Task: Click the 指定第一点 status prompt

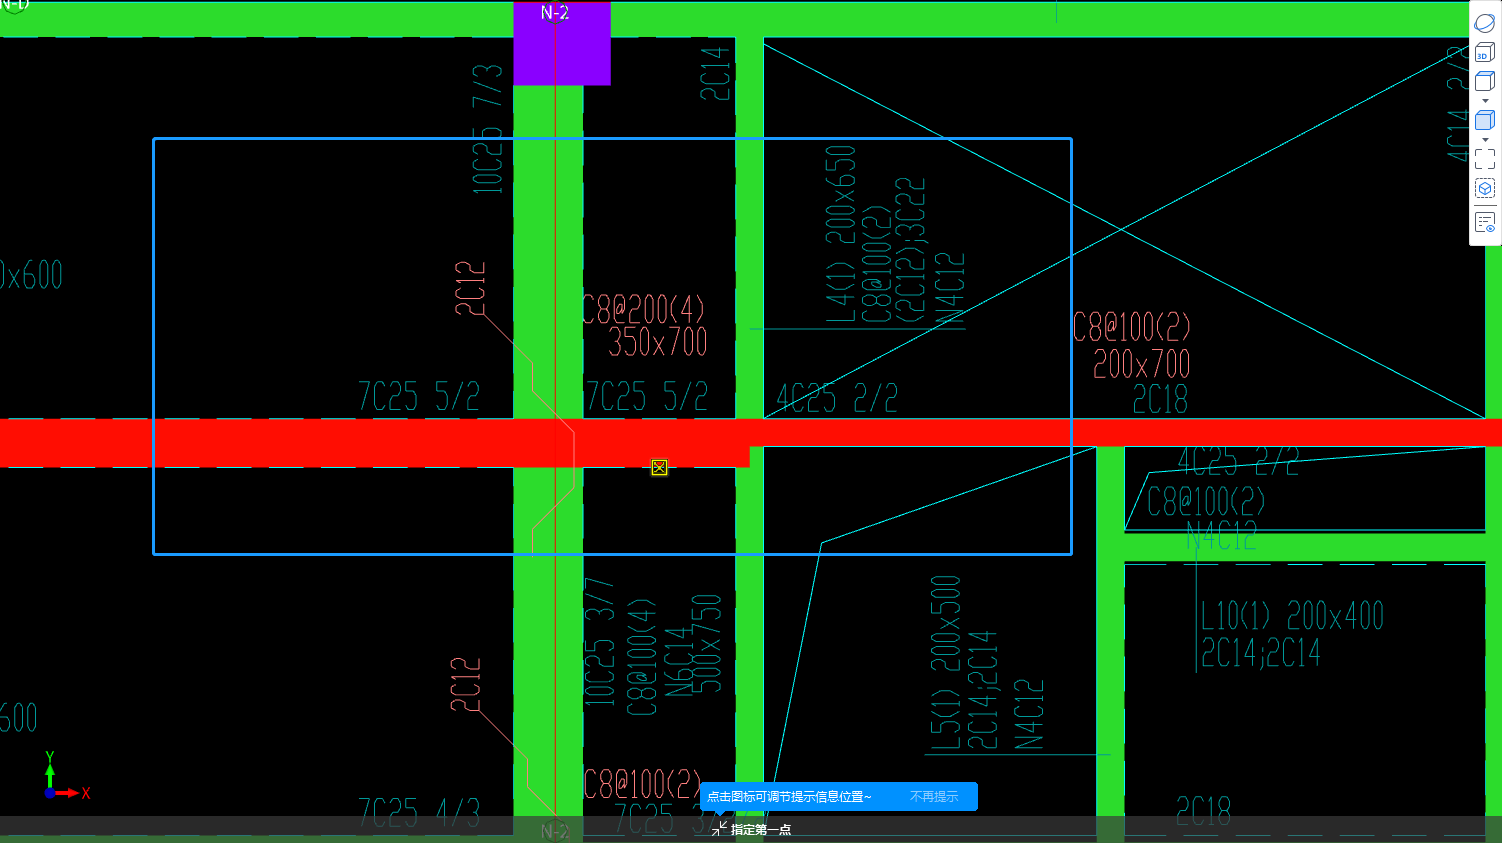Action: [761, 830]
